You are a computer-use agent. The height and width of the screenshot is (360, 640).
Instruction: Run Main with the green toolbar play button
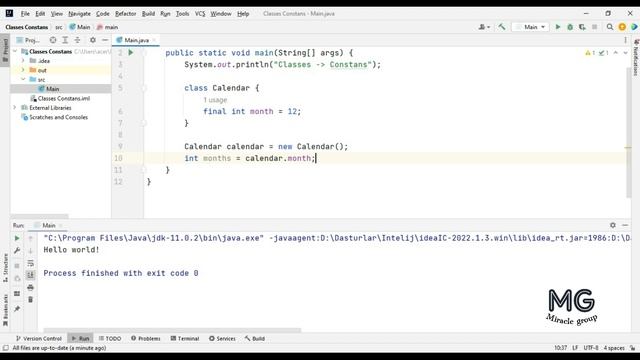pyautogui.click(x=558, y=27)
